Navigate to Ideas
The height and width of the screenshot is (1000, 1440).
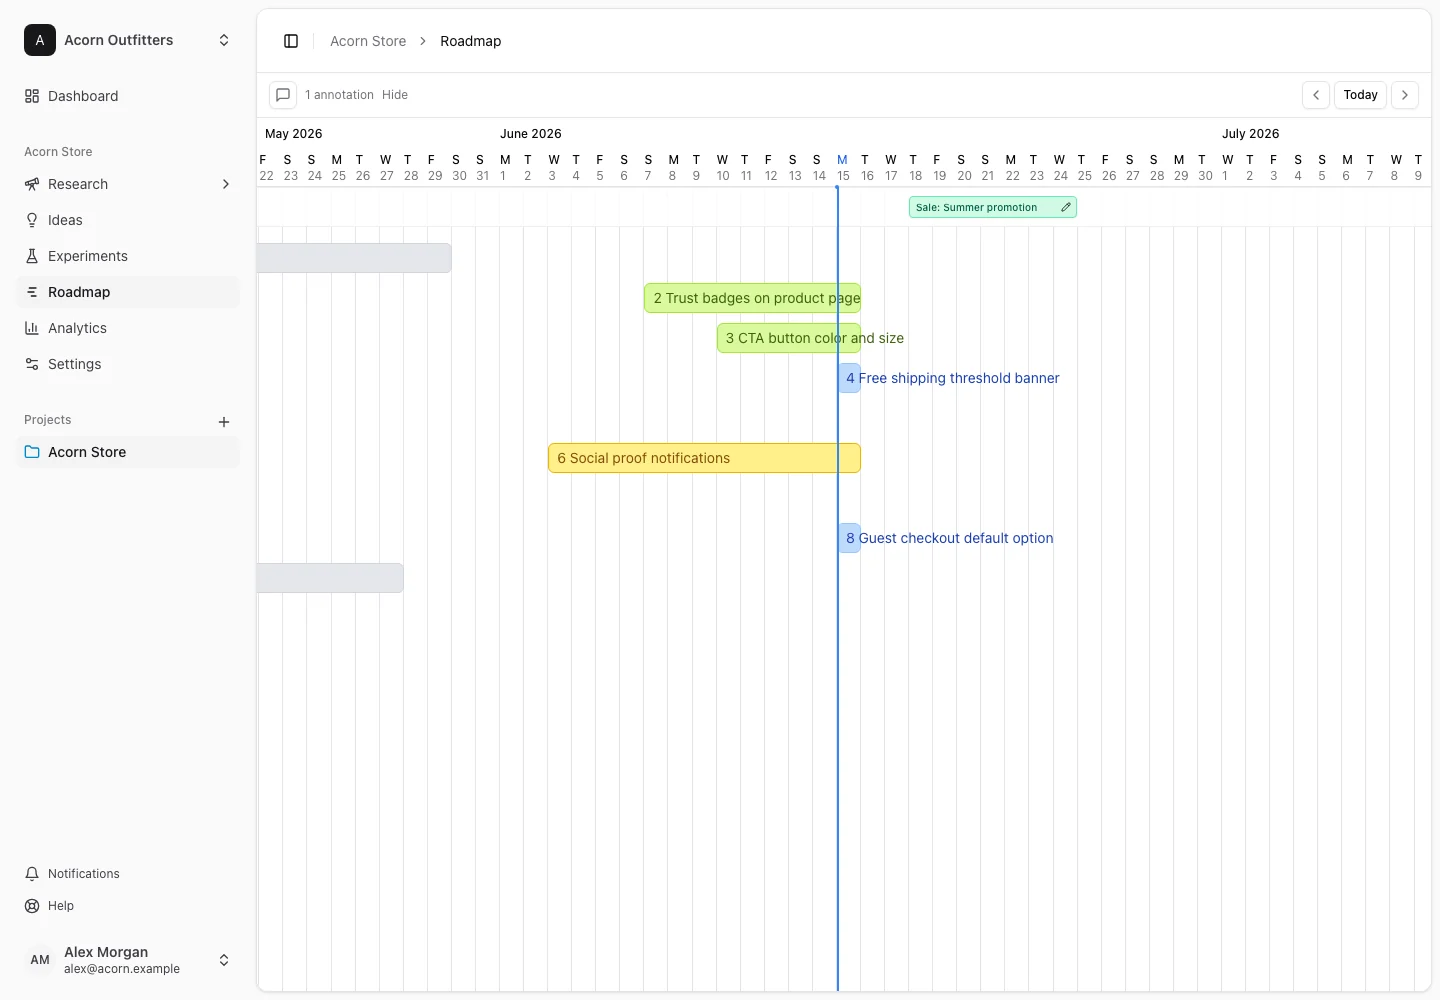point(128,220)
